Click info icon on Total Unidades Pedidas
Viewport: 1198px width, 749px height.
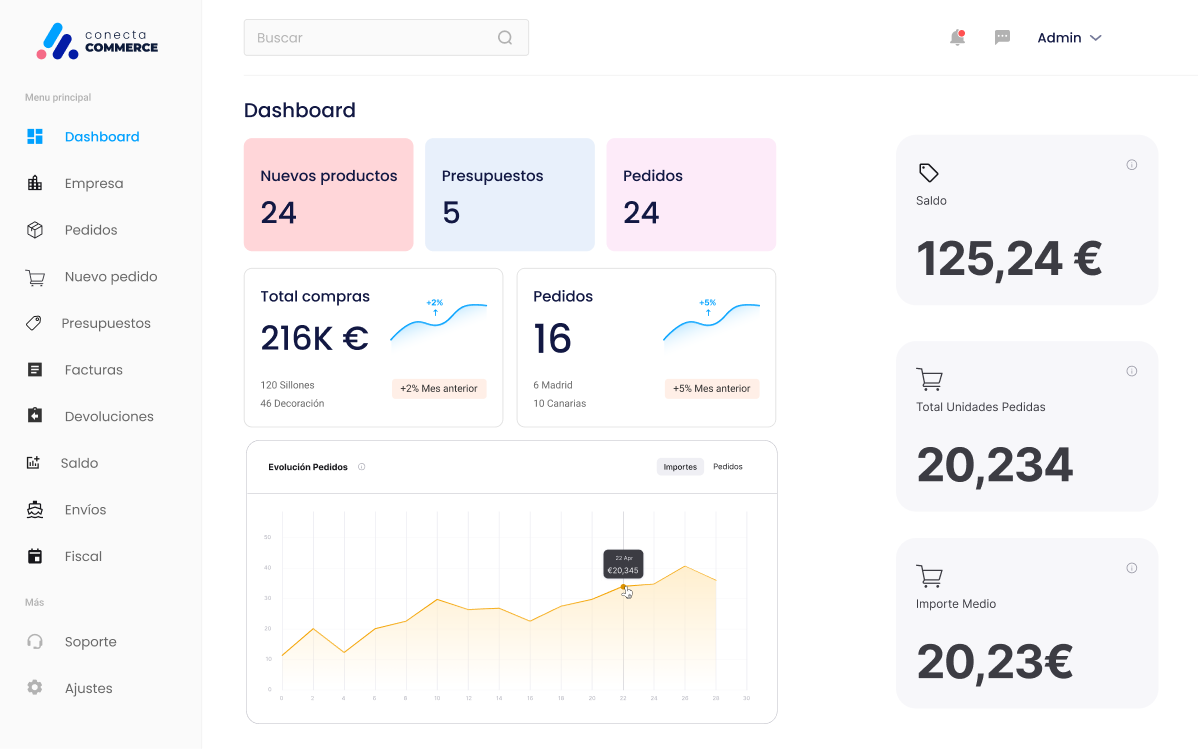[1131, 371]
